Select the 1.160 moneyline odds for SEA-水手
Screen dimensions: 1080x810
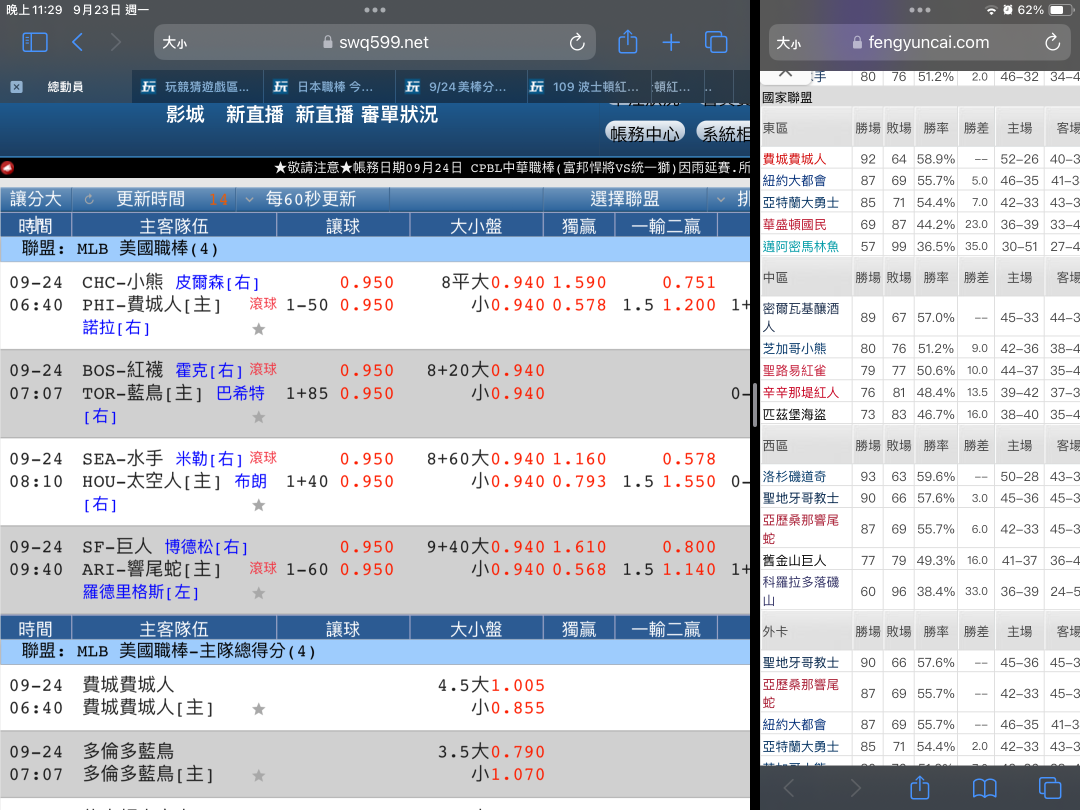579,459
